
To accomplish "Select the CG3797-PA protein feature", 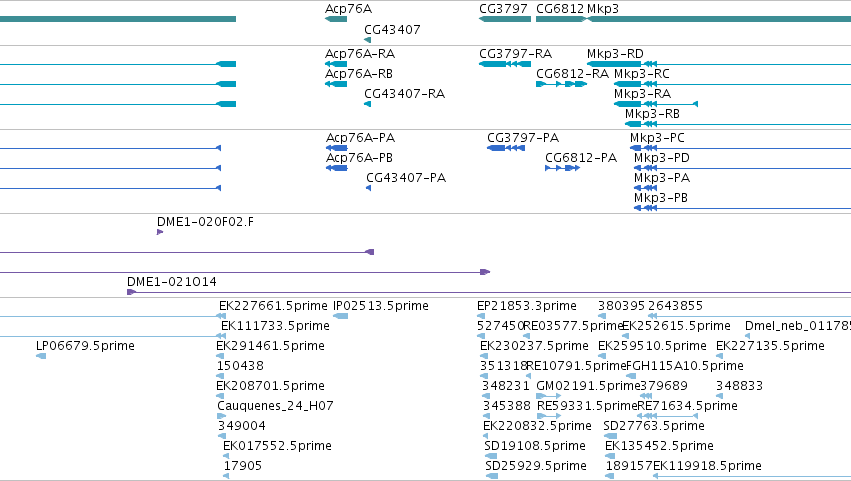I will coord(506,148).
